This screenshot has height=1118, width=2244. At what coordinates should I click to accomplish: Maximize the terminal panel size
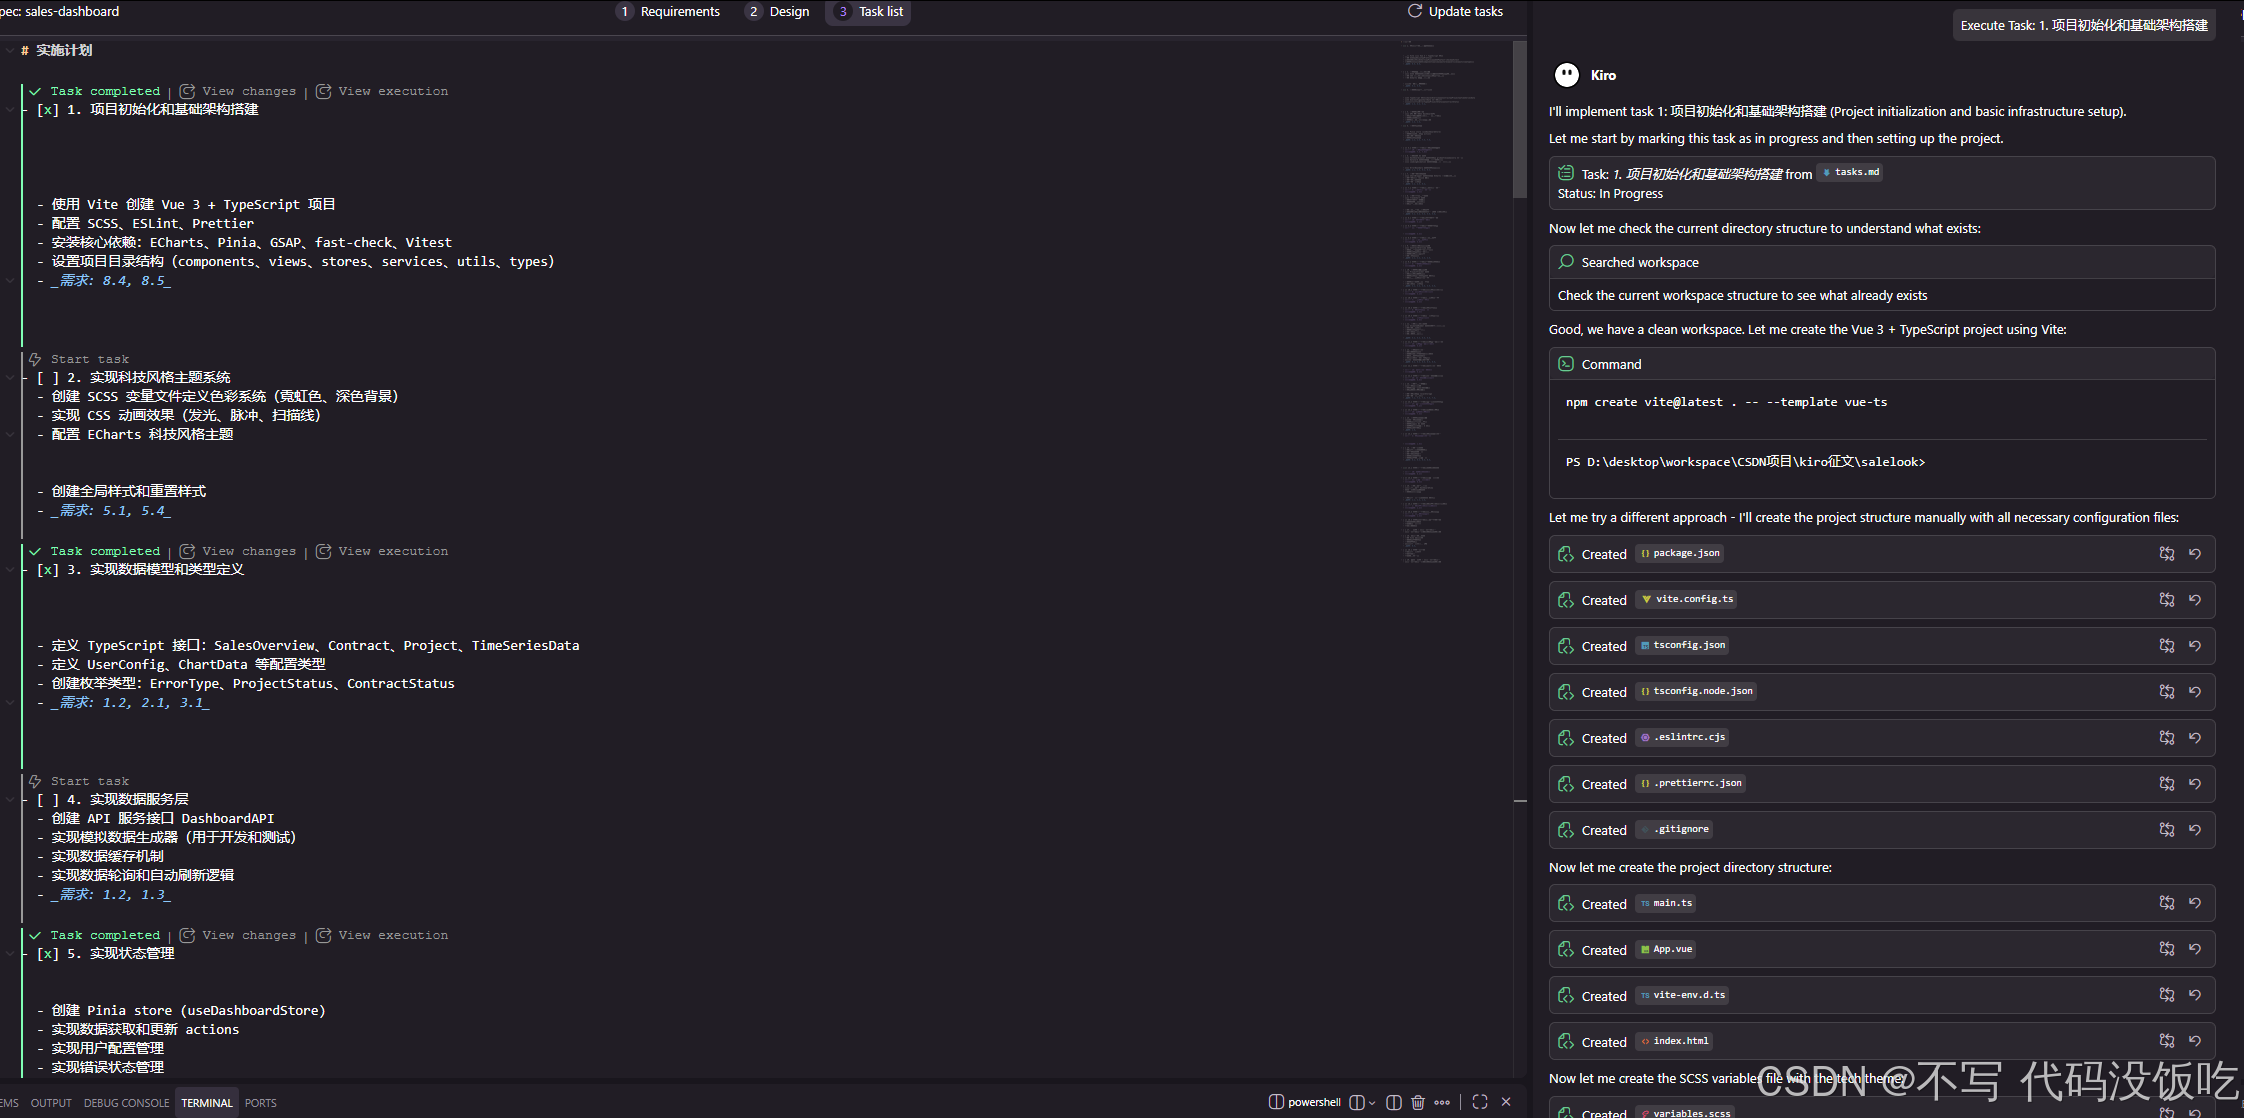[1480, 1102]
